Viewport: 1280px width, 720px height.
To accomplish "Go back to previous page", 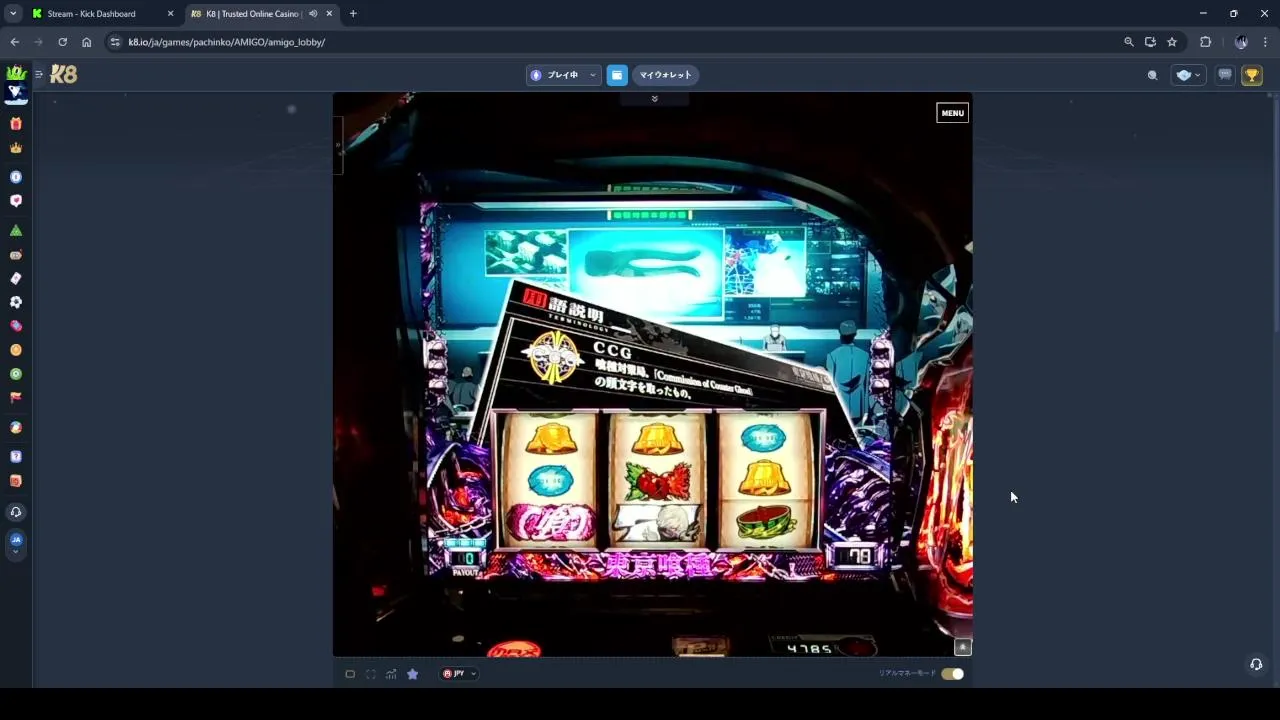I will click(x=14, y=42).
